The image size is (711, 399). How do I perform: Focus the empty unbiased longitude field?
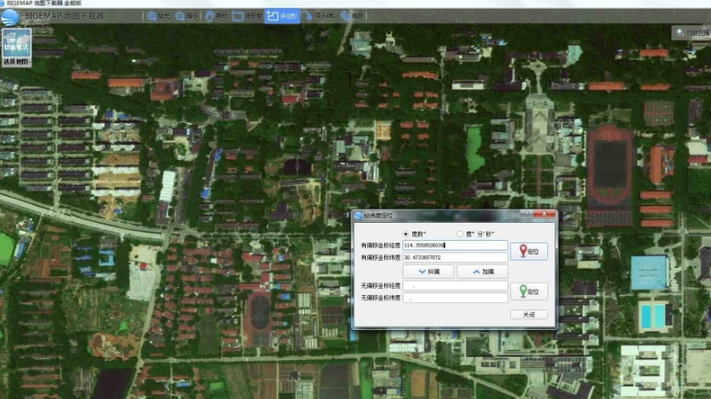tap(455, 286)
